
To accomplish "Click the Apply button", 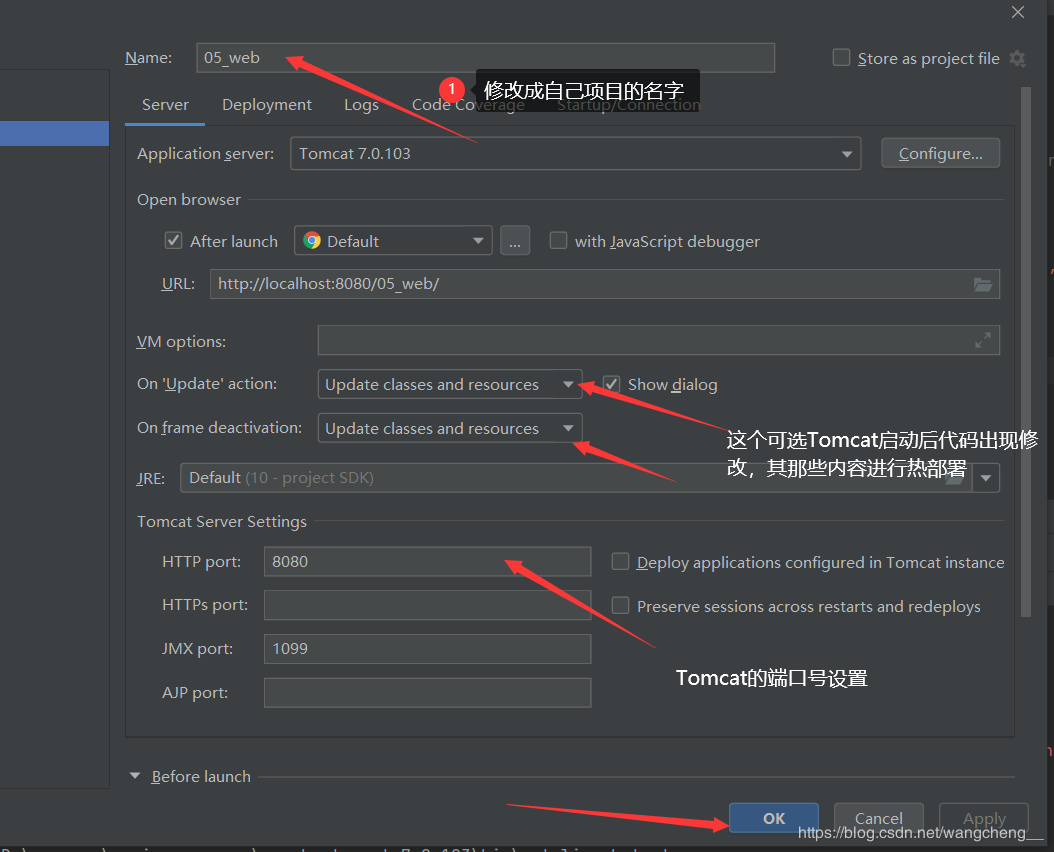I will pyautogui.click(x=984, y=818).
